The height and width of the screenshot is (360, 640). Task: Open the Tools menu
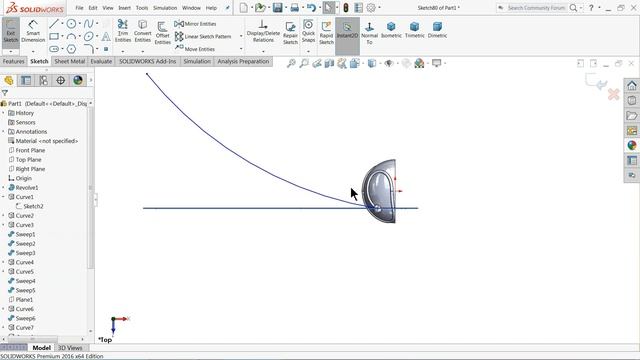(x=142, y=8)
